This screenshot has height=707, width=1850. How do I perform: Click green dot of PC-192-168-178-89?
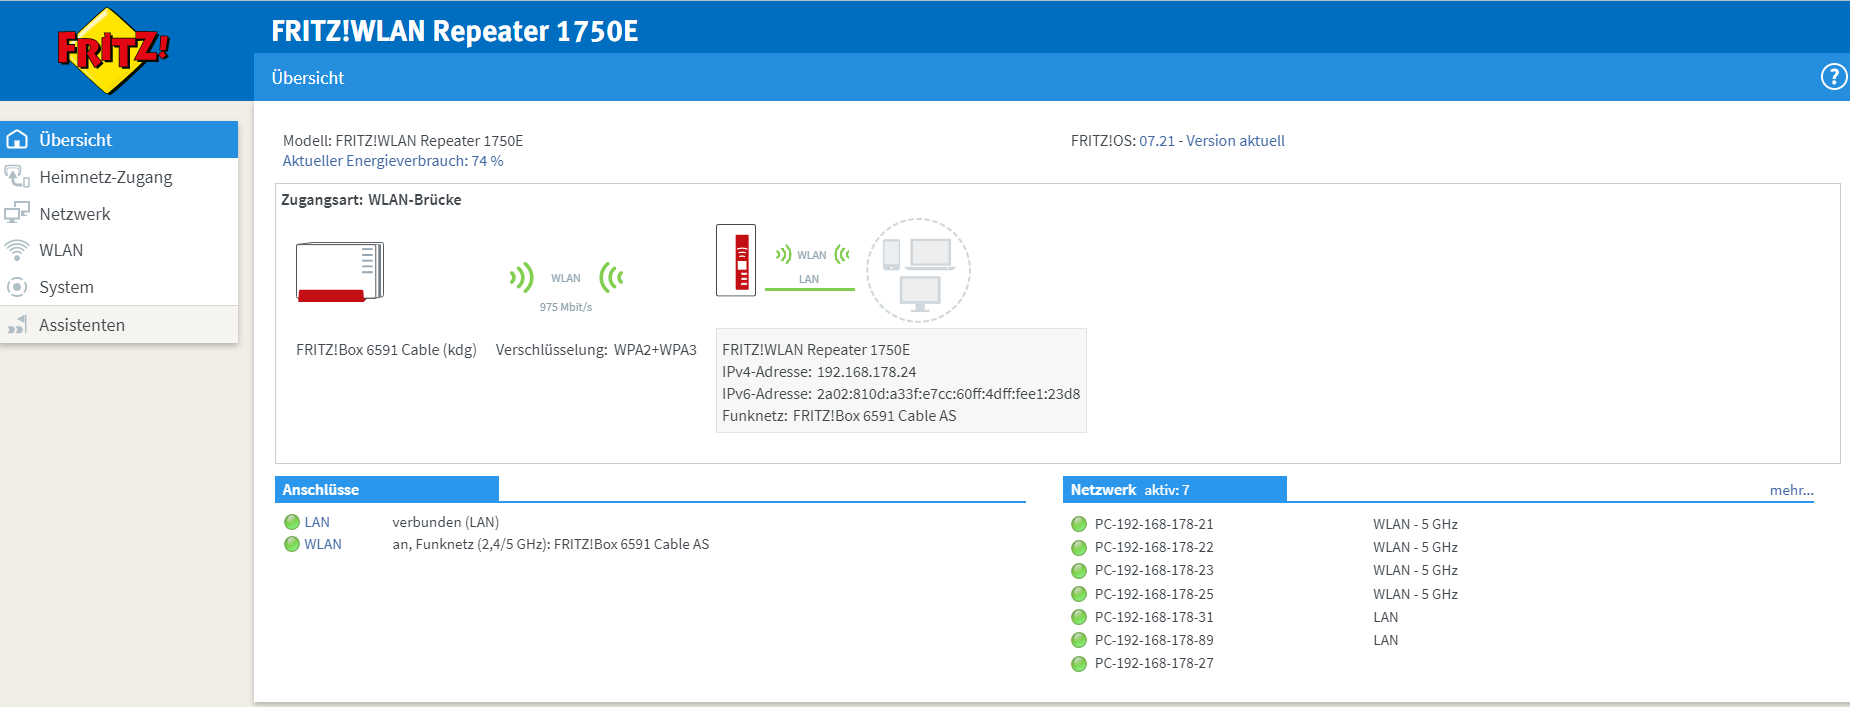pyautogui.click(x=1079, y=640)
